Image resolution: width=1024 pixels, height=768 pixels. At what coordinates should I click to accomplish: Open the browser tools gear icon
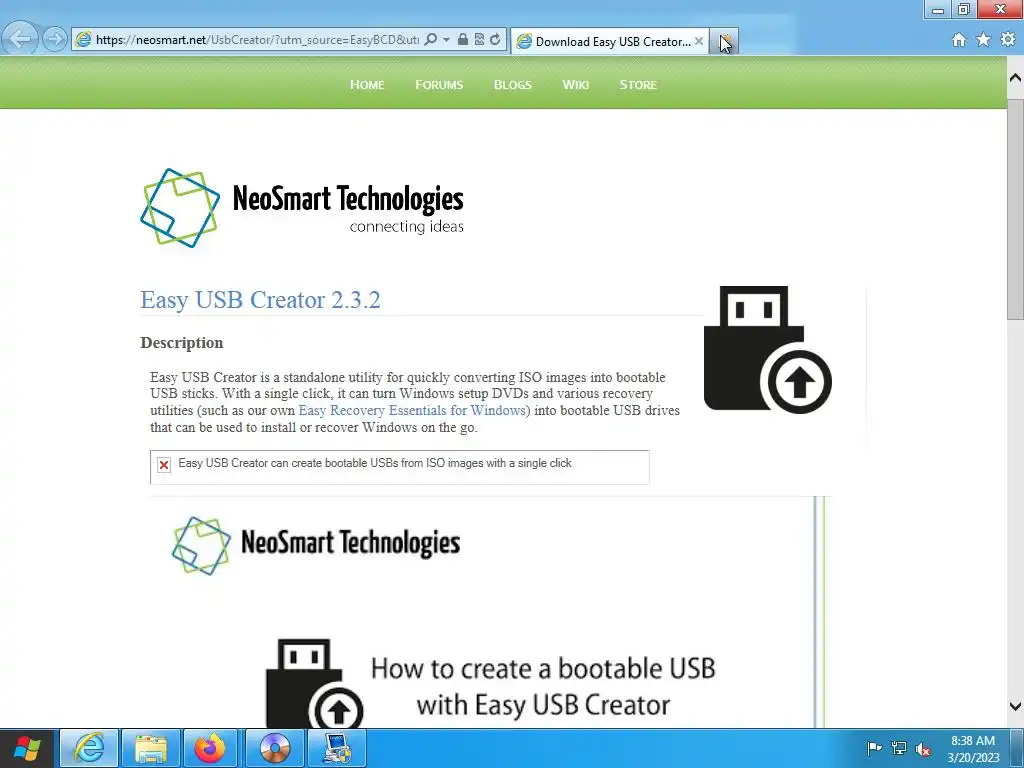click(1008, 40)
